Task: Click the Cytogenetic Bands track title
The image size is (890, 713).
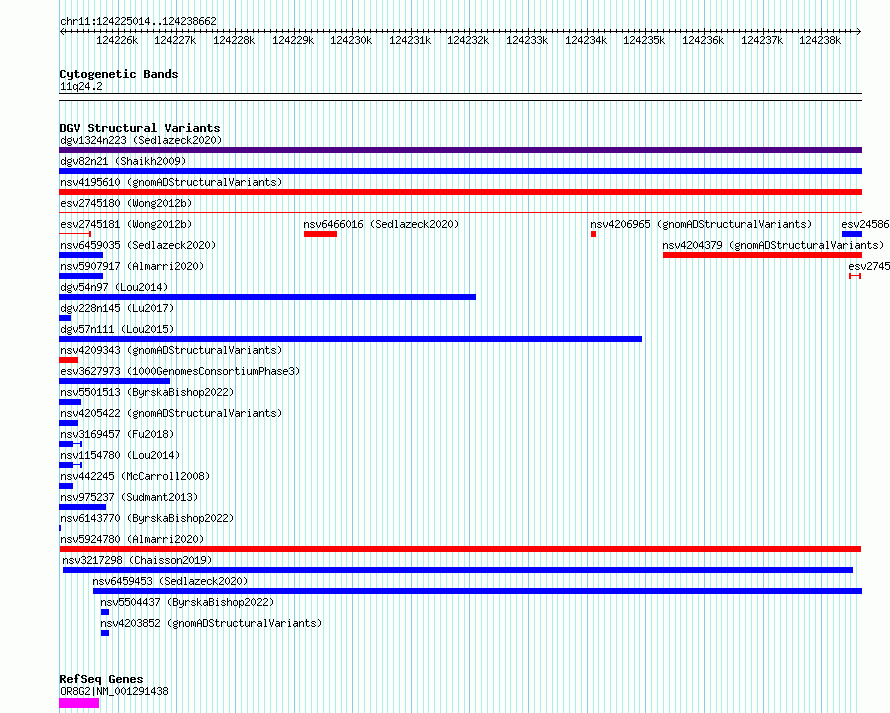Action: (x=119, y=74)
